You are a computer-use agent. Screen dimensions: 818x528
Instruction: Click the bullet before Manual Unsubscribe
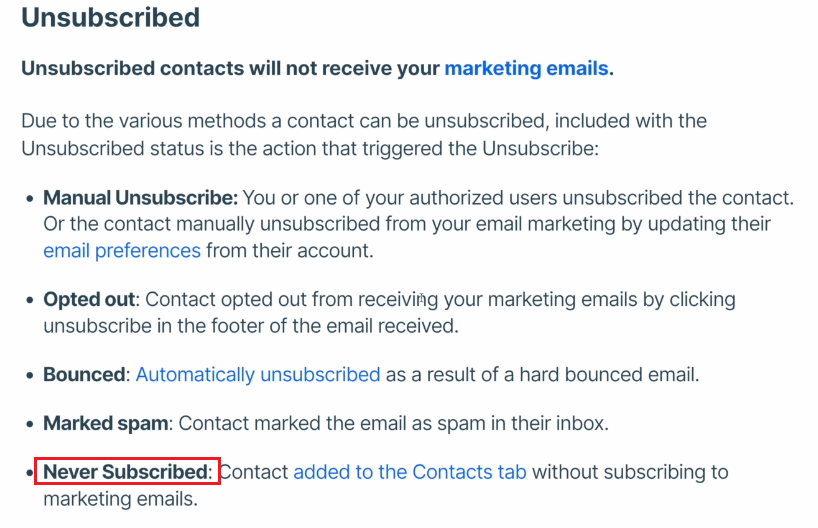pos(30,199)
